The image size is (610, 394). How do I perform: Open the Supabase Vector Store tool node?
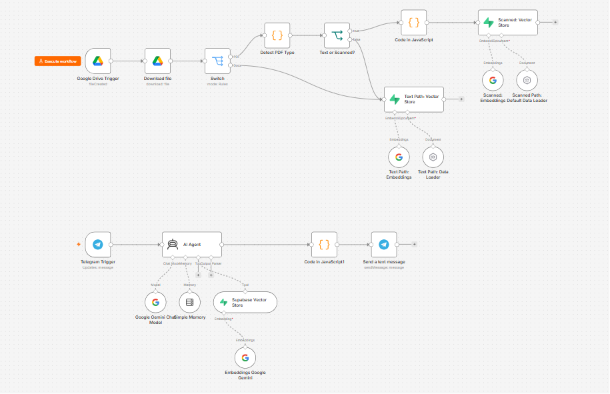pos(245,302)
